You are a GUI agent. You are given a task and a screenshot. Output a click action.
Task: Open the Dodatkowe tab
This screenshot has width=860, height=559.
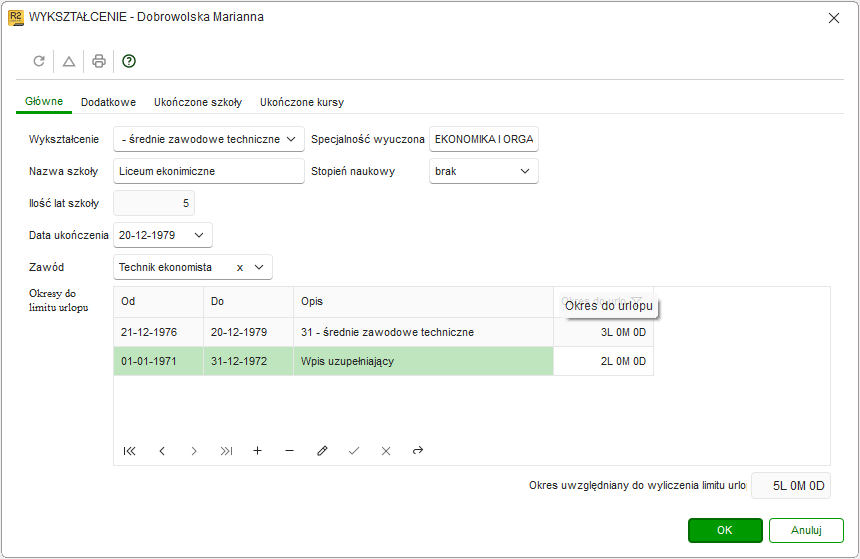[108, 102]
